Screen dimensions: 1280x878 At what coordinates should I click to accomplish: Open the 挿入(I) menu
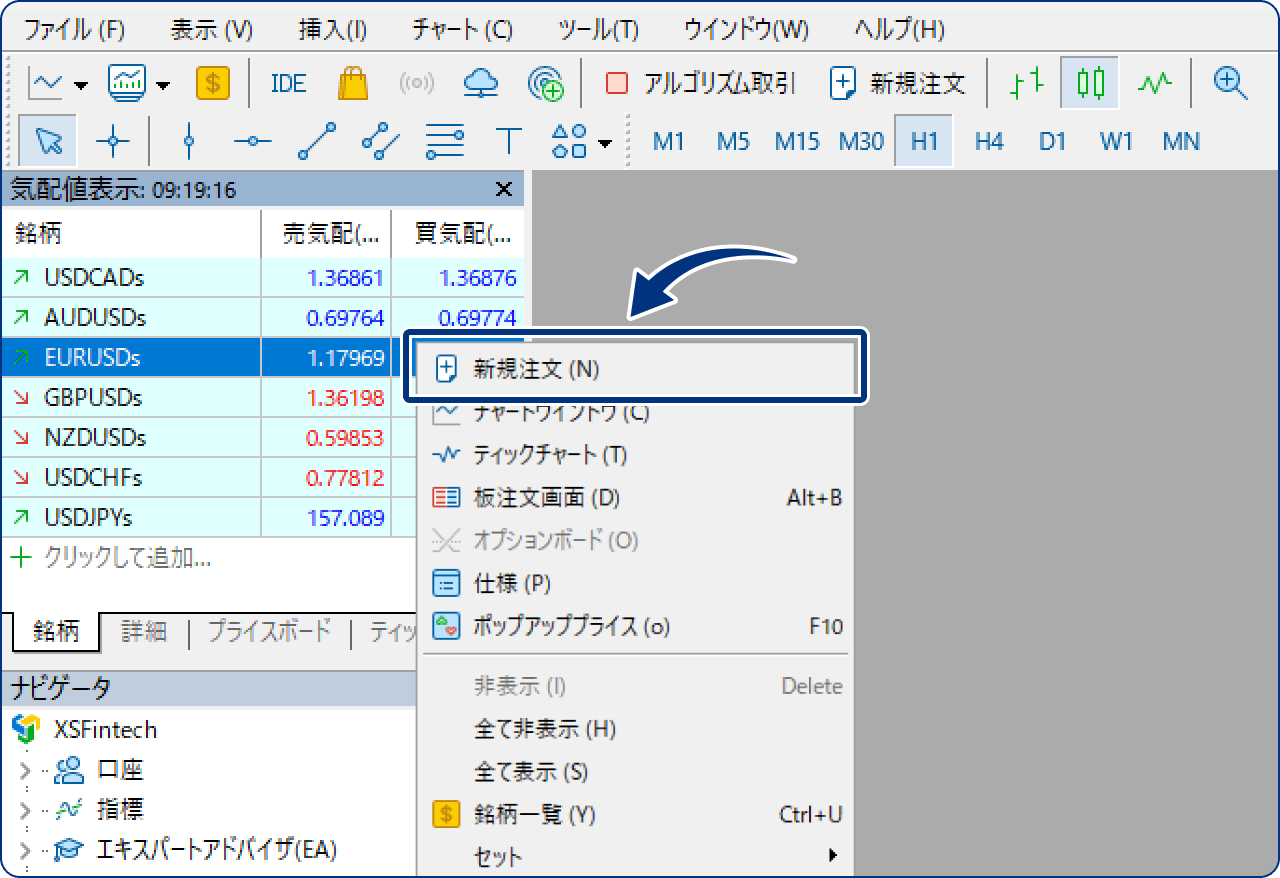333,29
